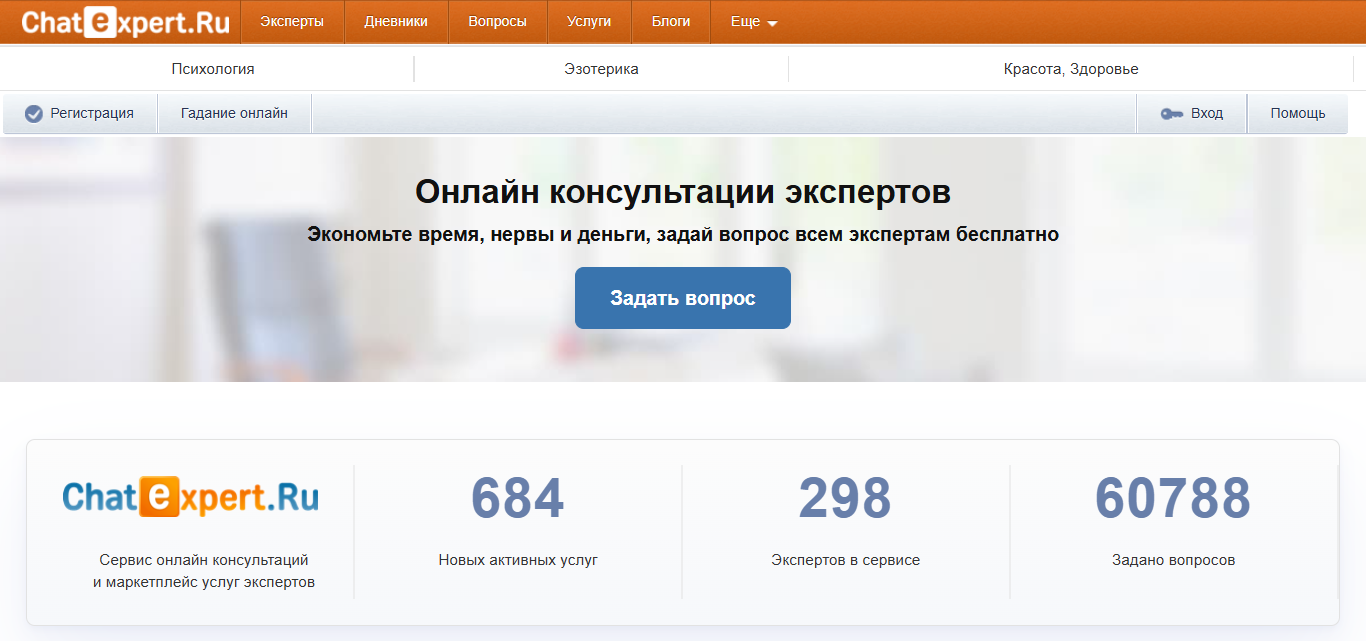Screen dimensions: 1366x641
Task: Go to the Вход login link
Action: point(1192,114)
